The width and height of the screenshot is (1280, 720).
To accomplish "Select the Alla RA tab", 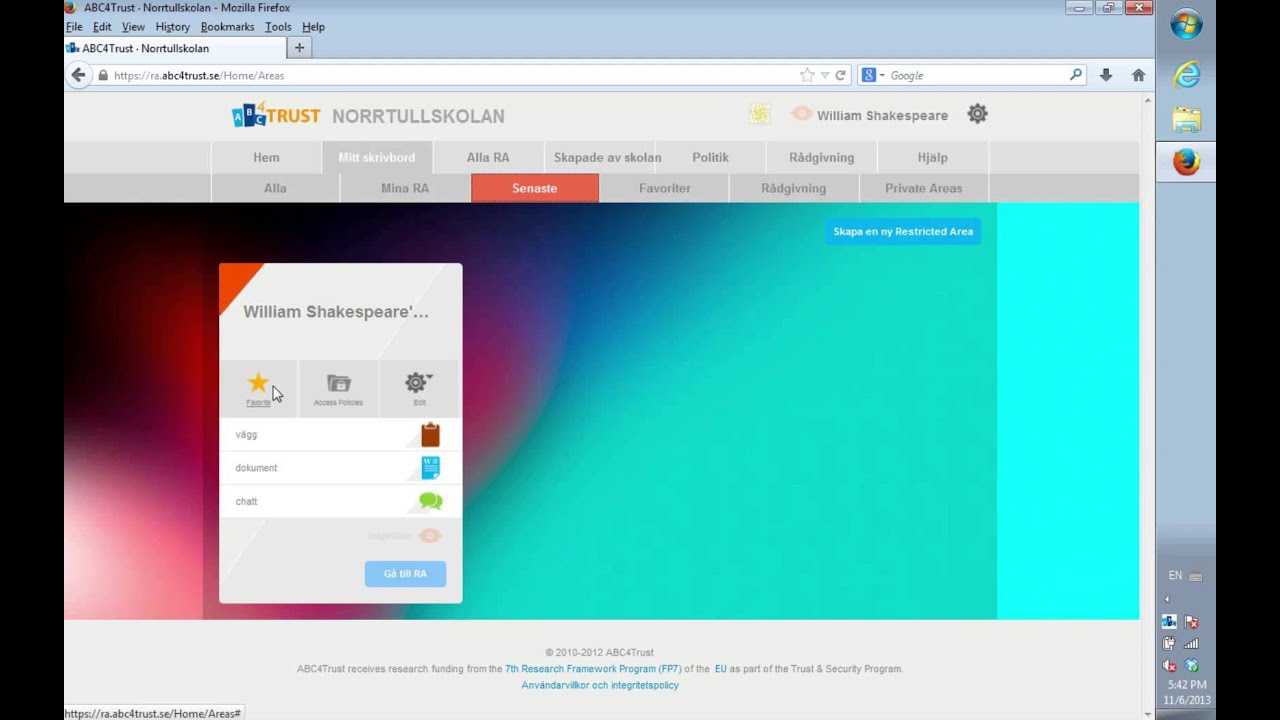I will click(x=488, y=157).
